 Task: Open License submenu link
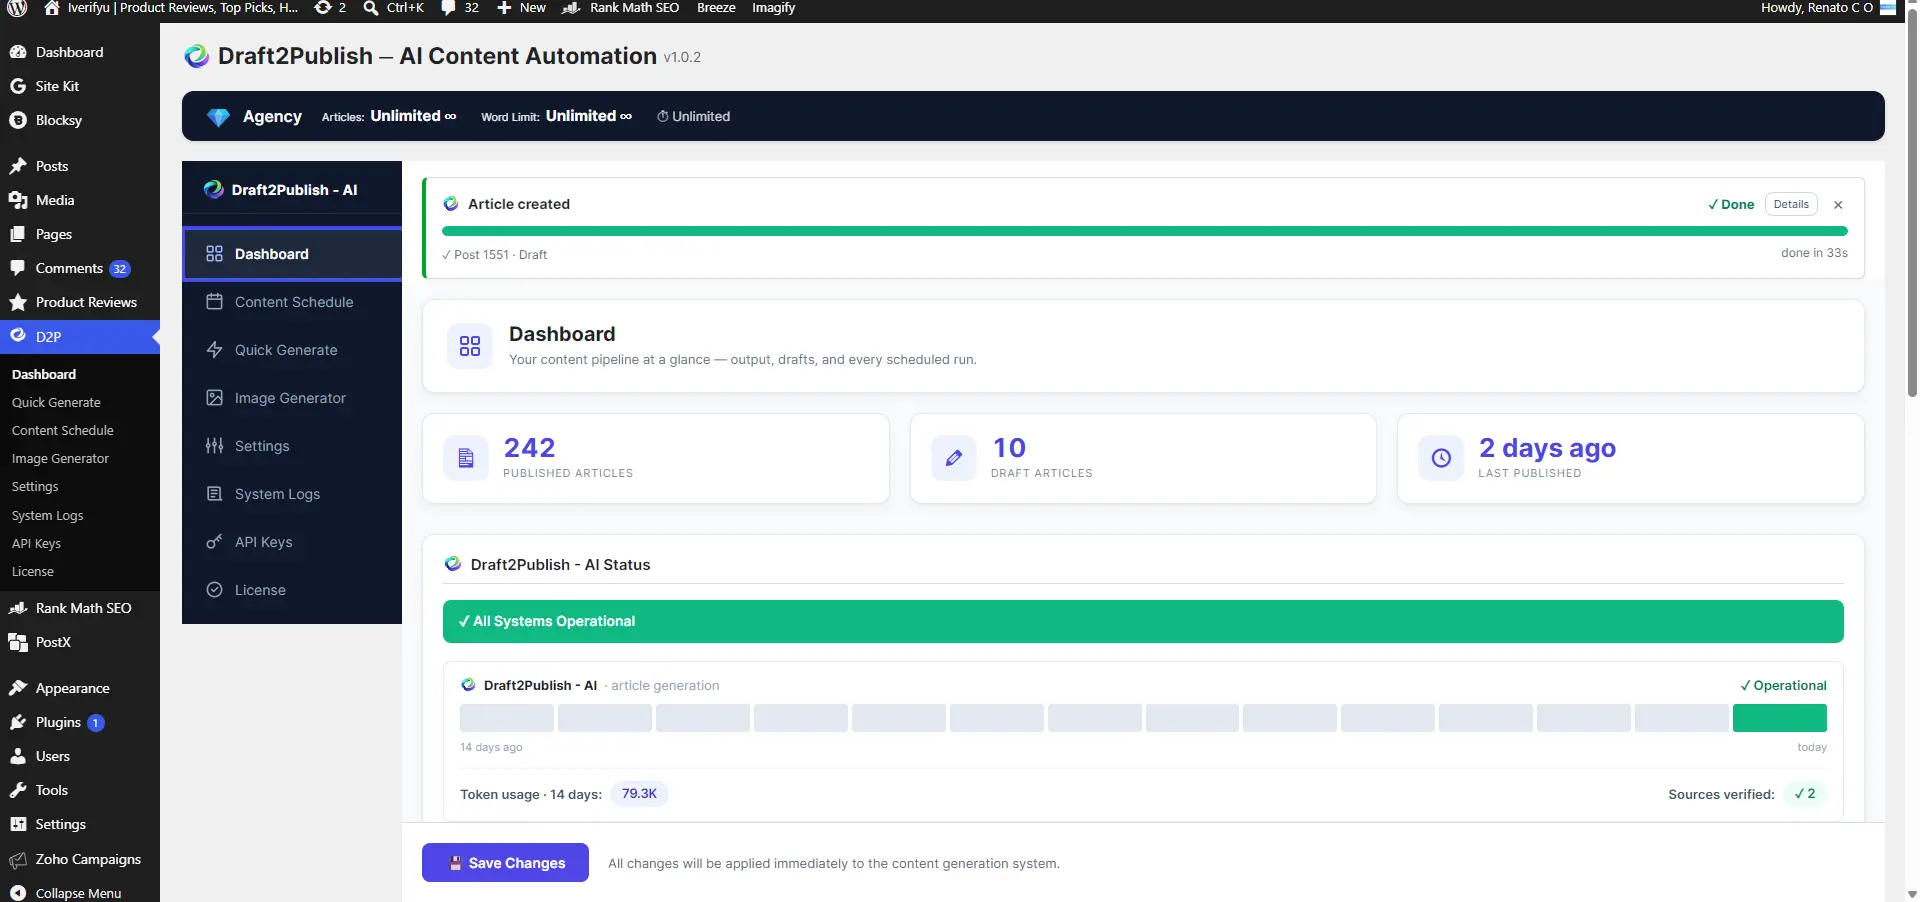tap(32, 571)
